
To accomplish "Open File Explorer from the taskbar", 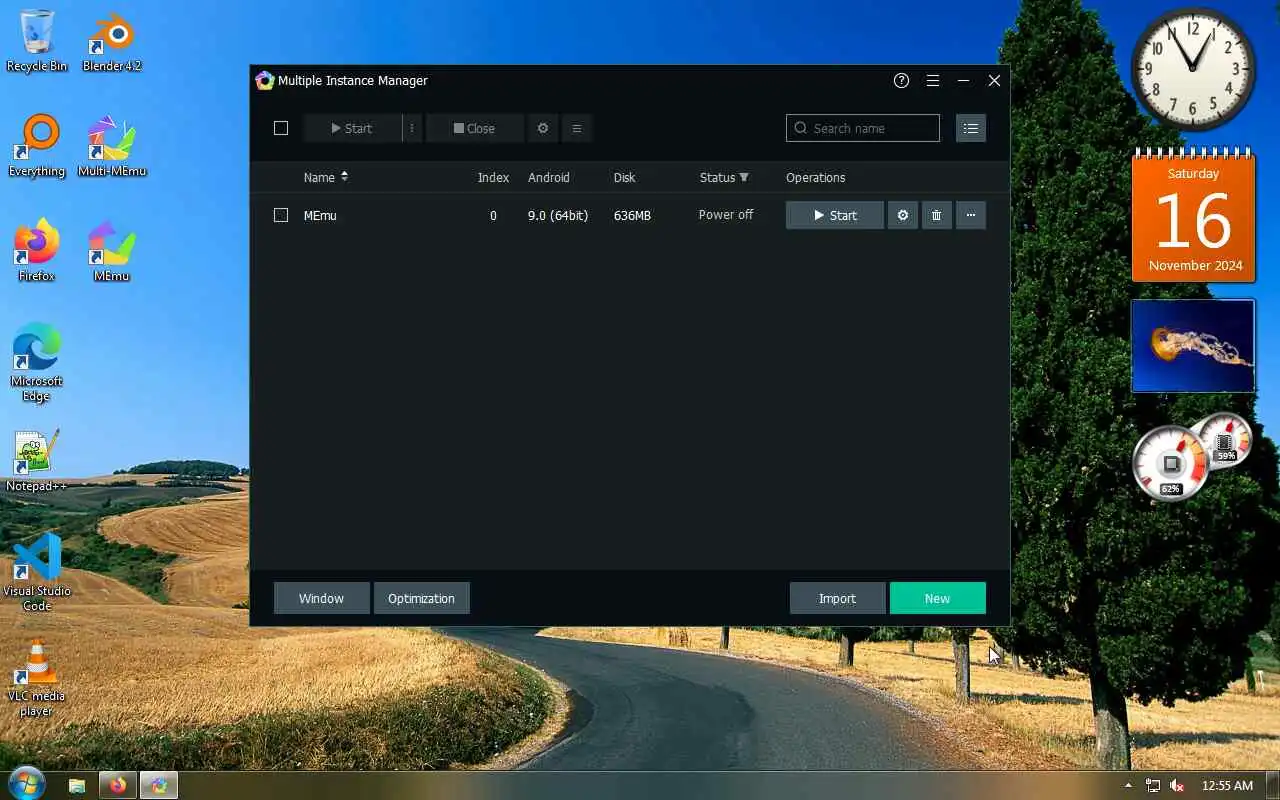I will coord(77,785).
